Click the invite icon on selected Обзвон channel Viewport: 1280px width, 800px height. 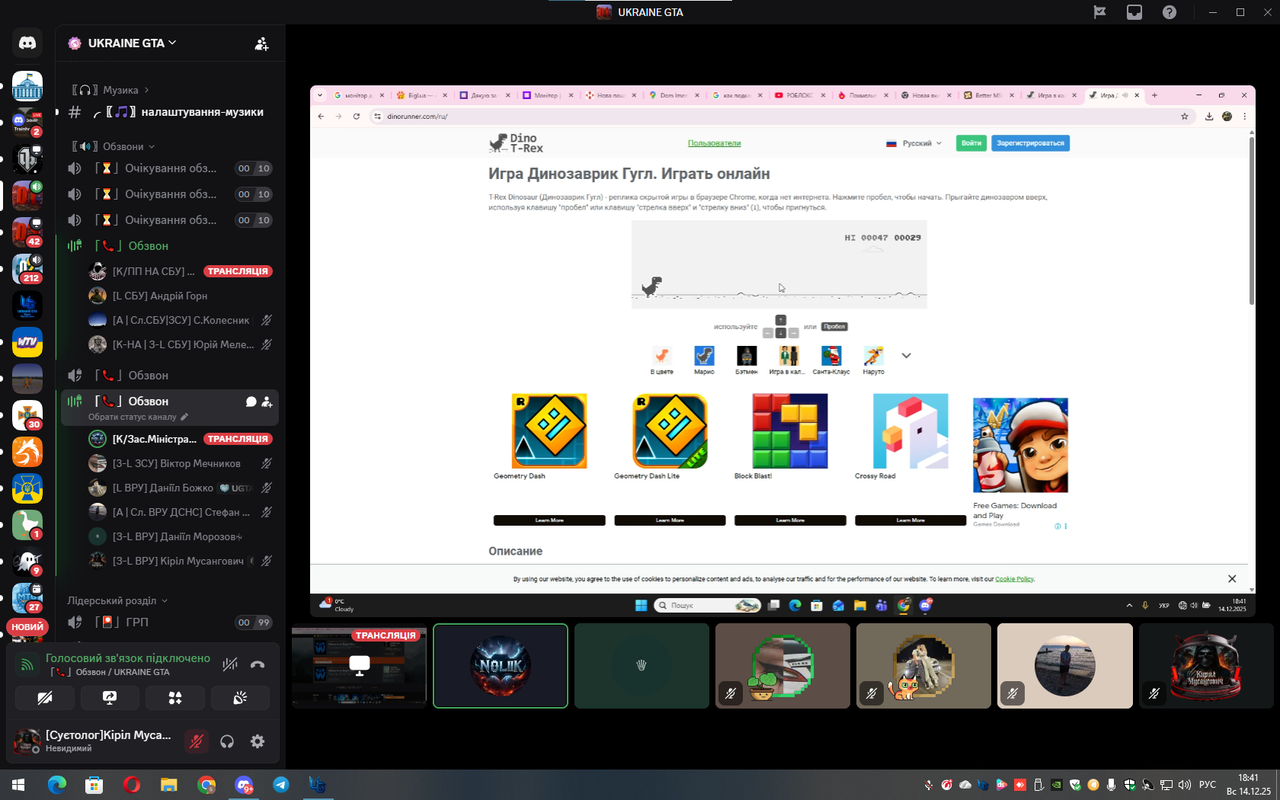267,401
